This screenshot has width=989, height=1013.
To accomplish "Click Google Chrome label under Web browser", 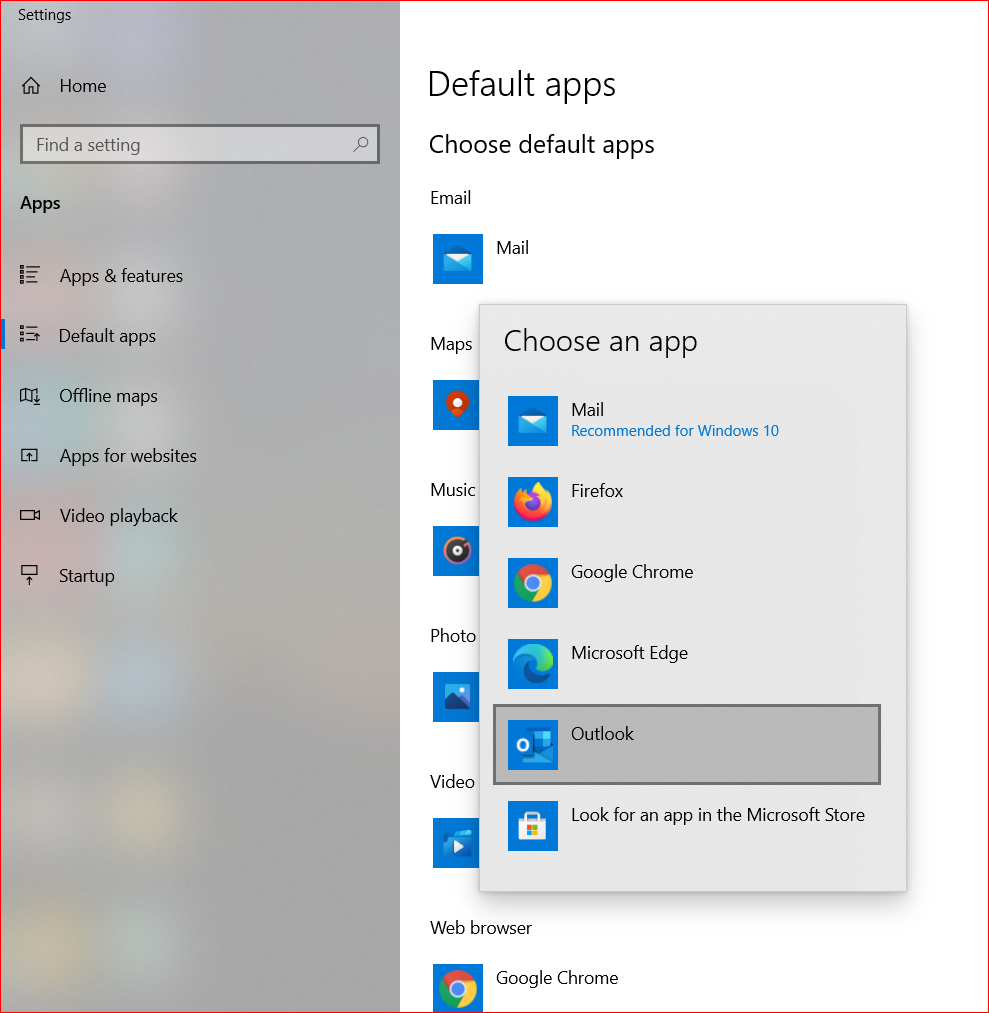I will pyautogui.click(x=557, y=978).
